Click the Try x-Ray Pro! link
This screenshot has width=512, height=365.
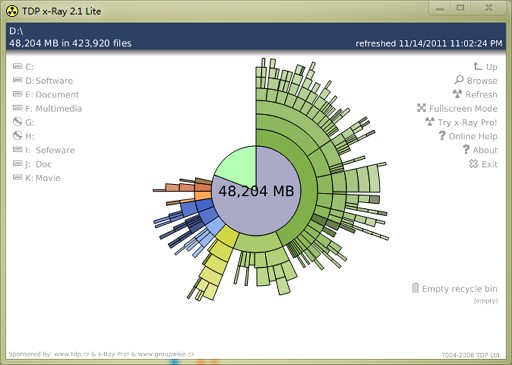click(x=467, y=122)
